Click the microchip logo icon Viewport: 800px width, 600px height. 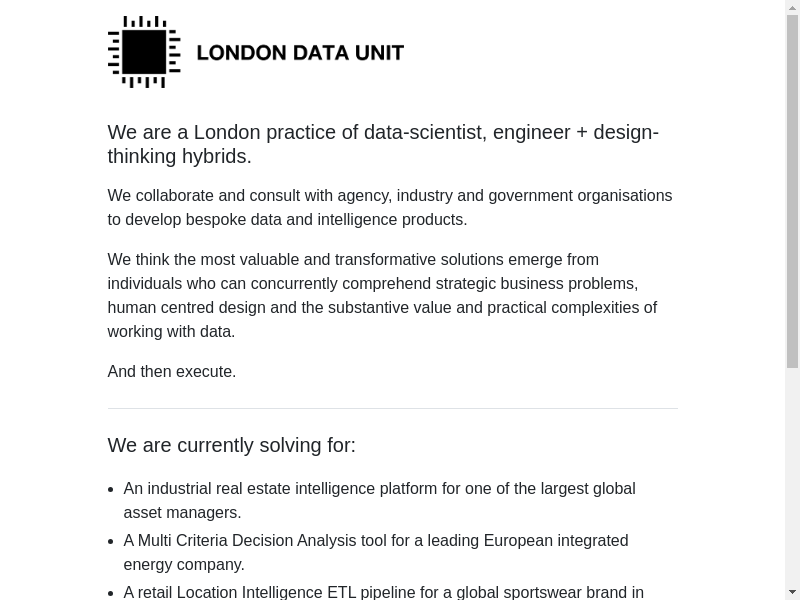point(144,52)
